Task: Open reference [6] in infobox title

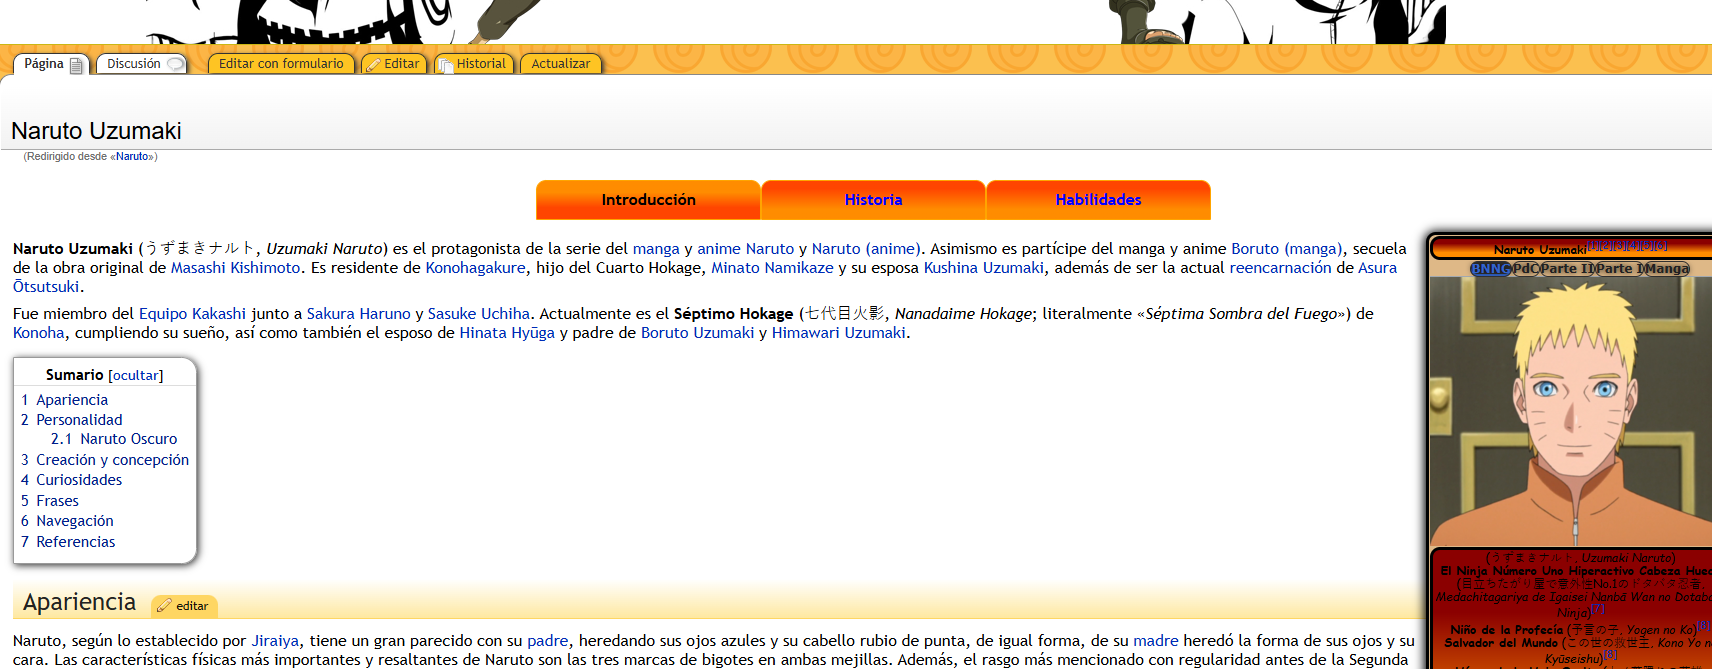Action: point(1660,246)
